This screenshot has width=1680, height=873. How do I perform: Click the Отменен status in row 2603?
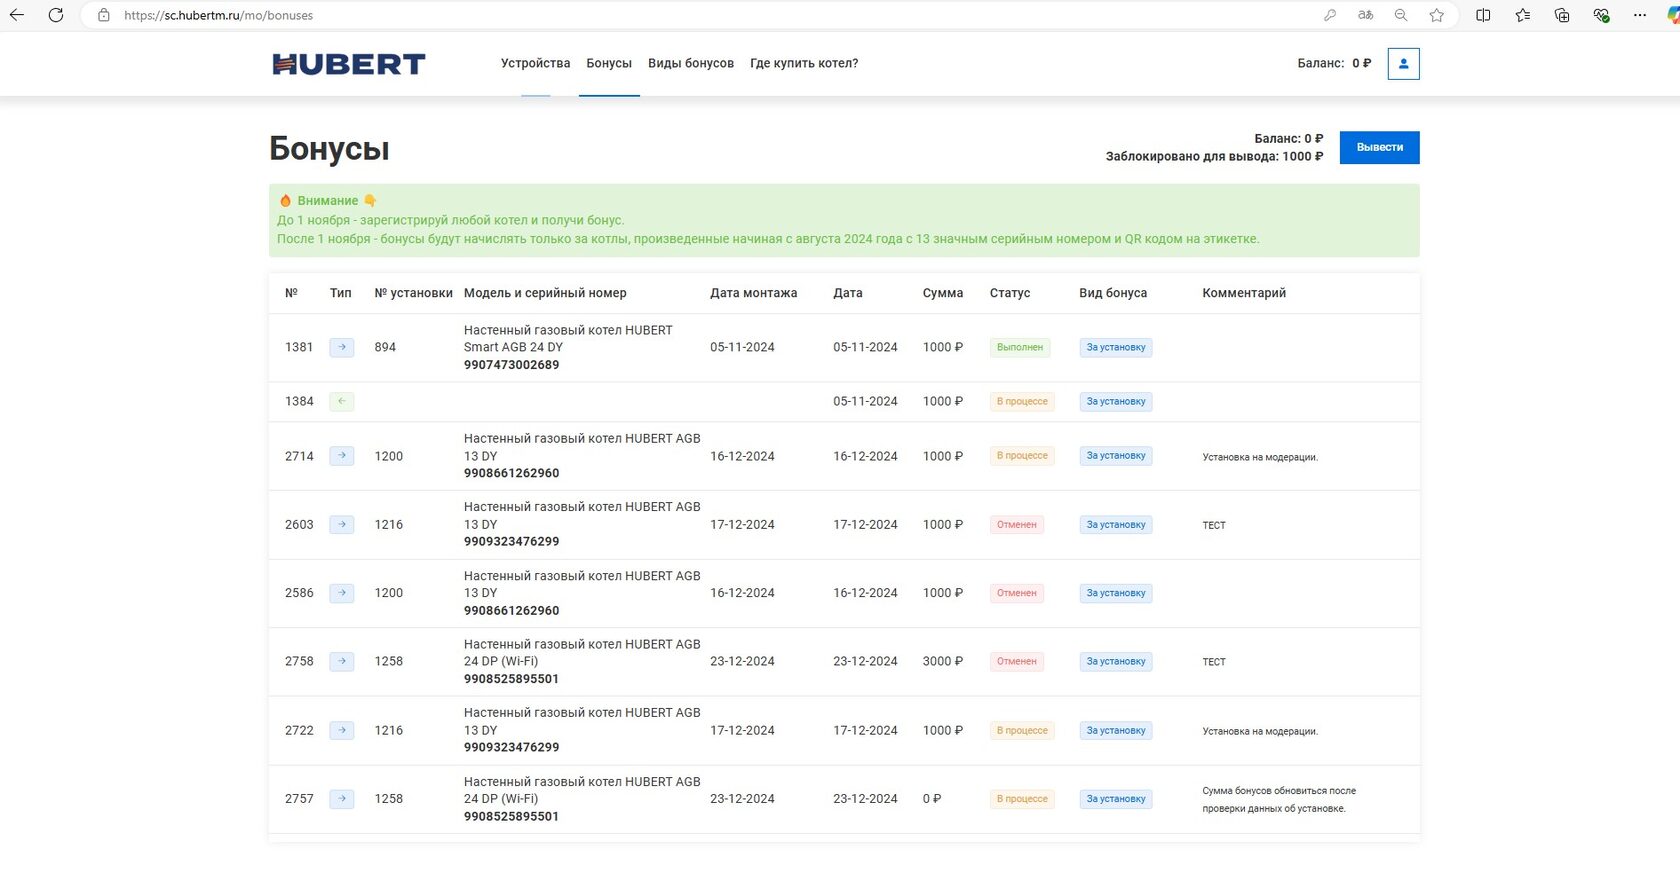pyautogui.click(x=1017, y=524)
